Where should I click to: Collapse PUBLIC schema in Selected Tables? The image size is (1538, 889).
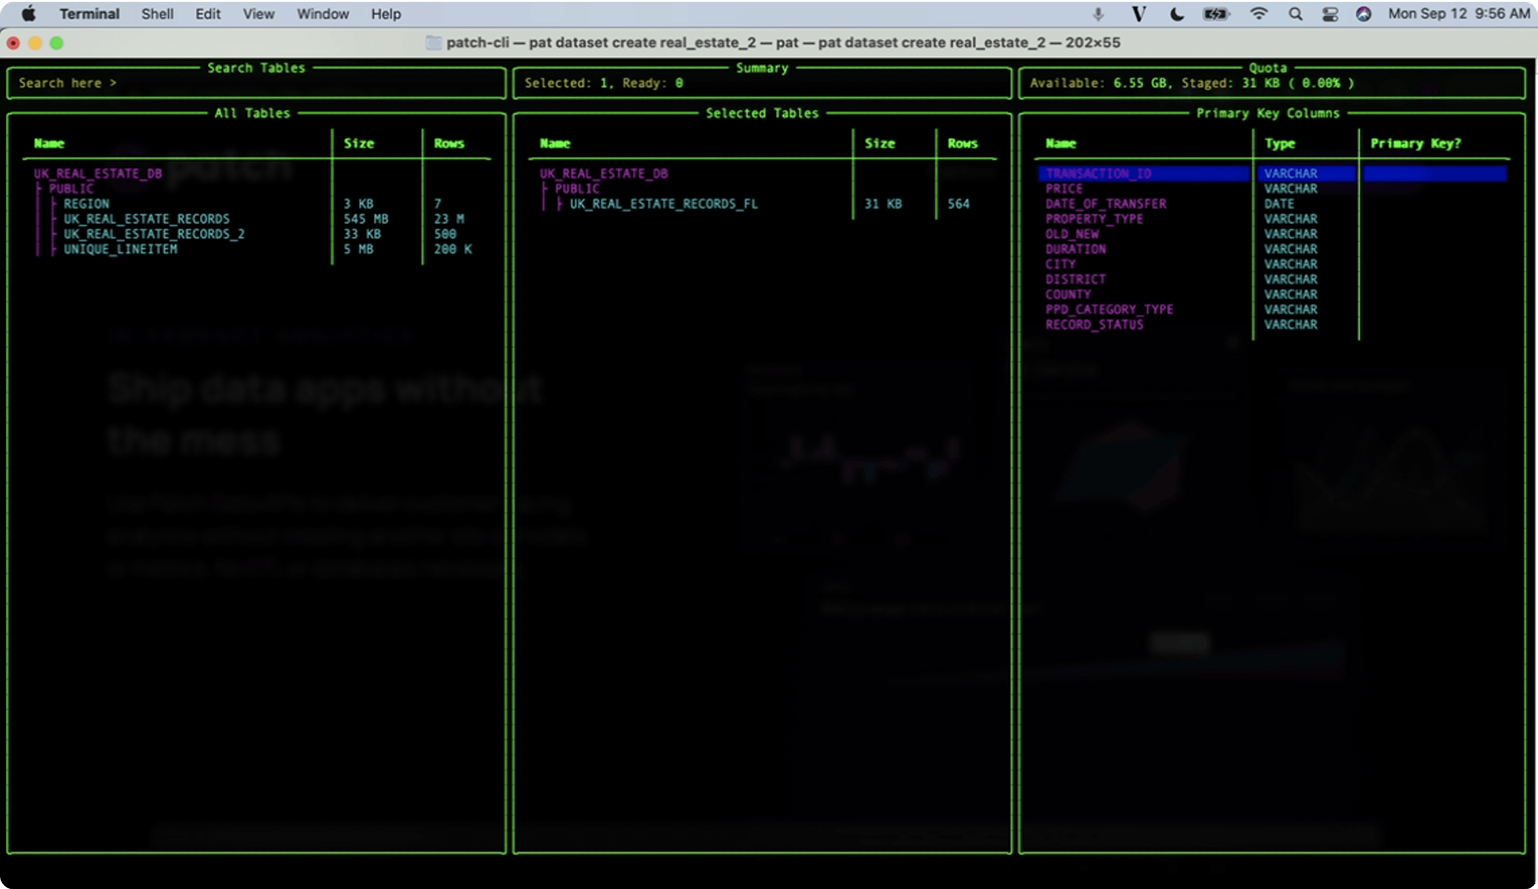577,188
